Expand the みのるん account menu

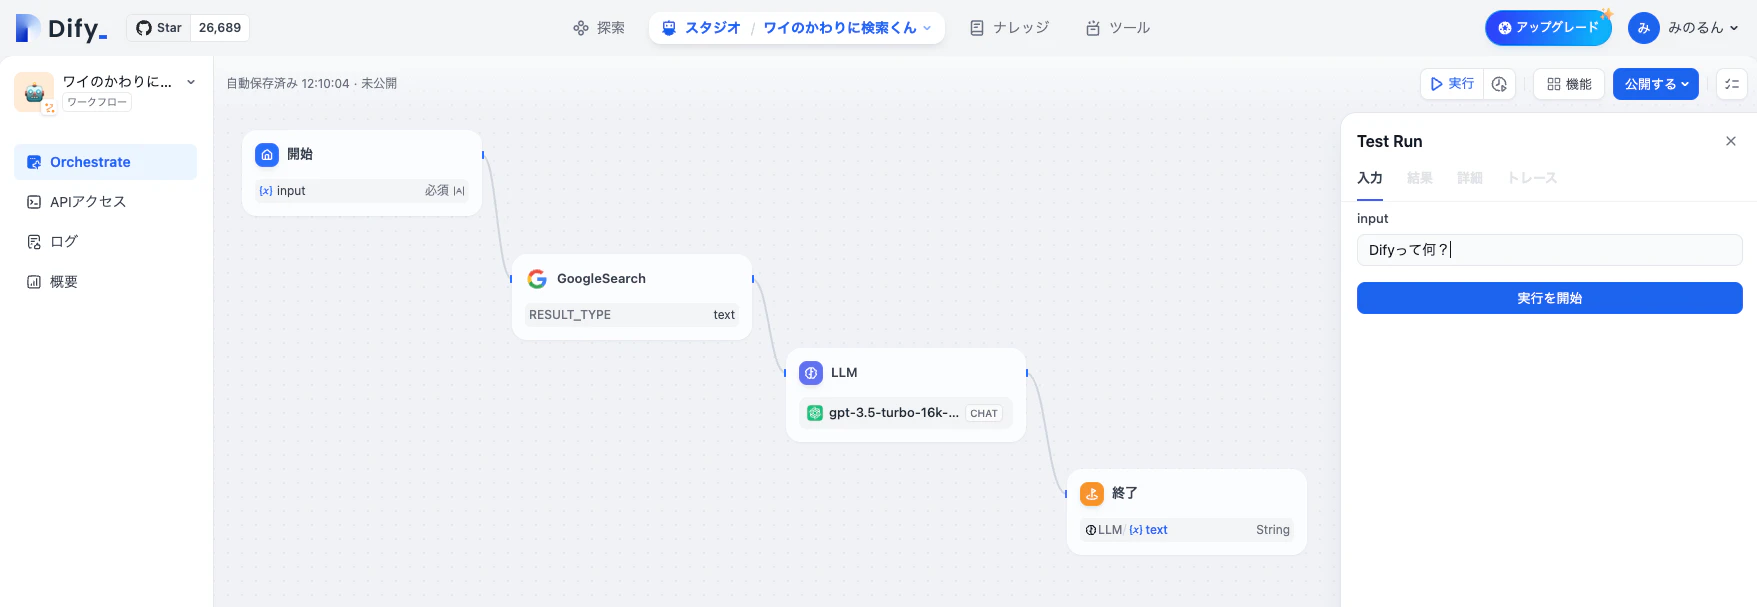tap(1702, 28)
